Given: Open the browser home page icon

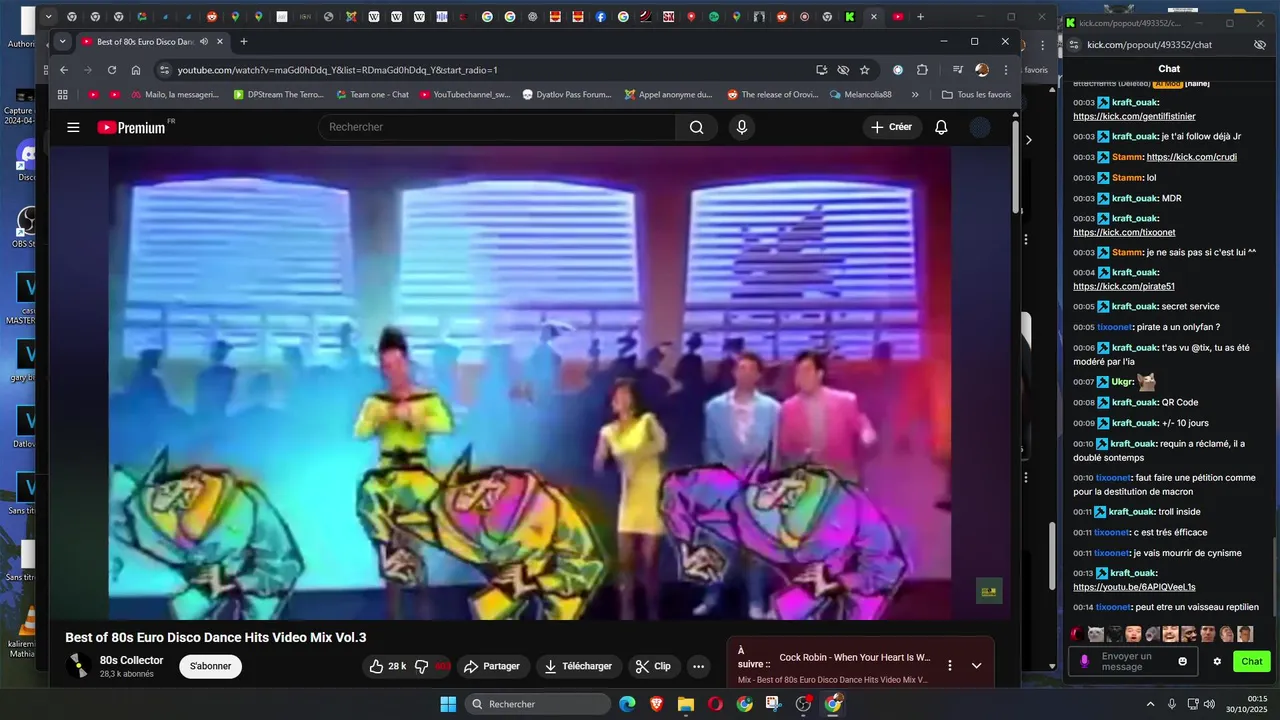Looking at the screenshot, I should point(136,70).
